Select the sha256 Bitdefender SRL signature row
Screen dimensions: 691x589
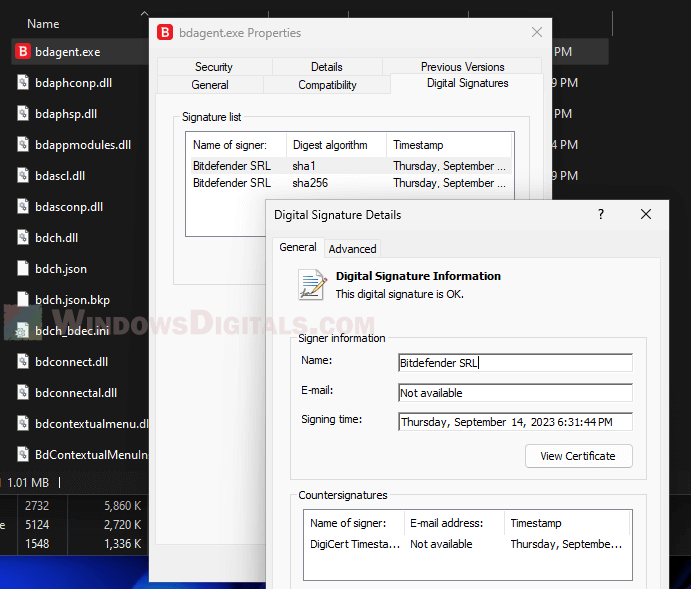(x=351, y=183)
